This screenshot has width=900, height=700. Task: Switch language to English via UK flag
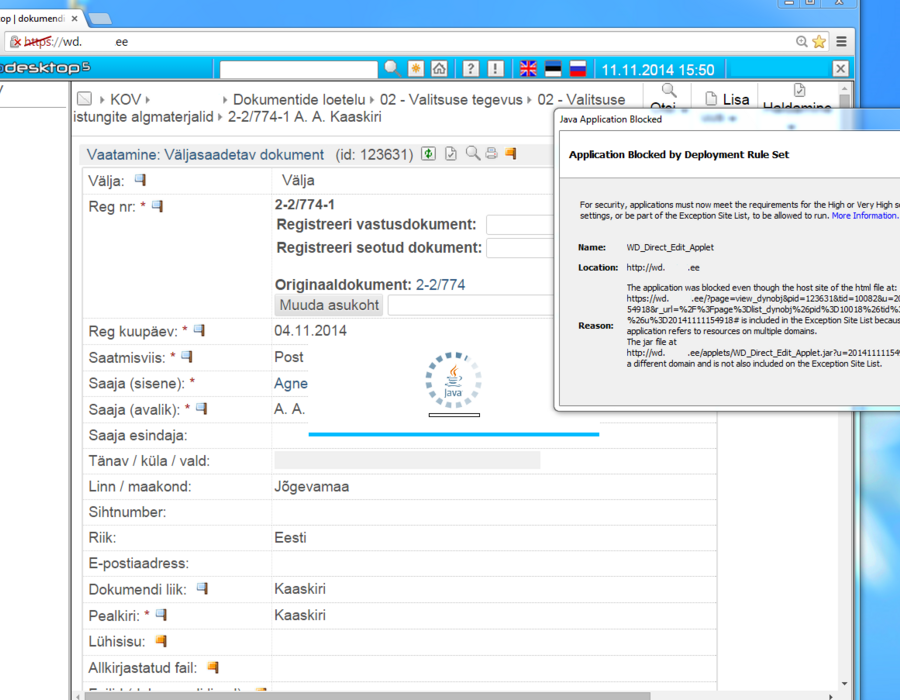528,69
